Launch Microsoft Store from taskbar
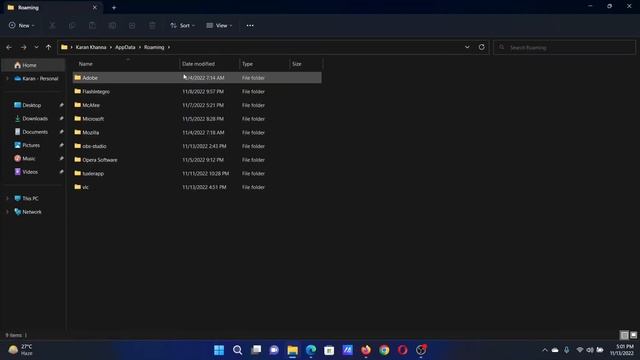The height and width of the screenshot is (360, 640). tap(329, 350)
